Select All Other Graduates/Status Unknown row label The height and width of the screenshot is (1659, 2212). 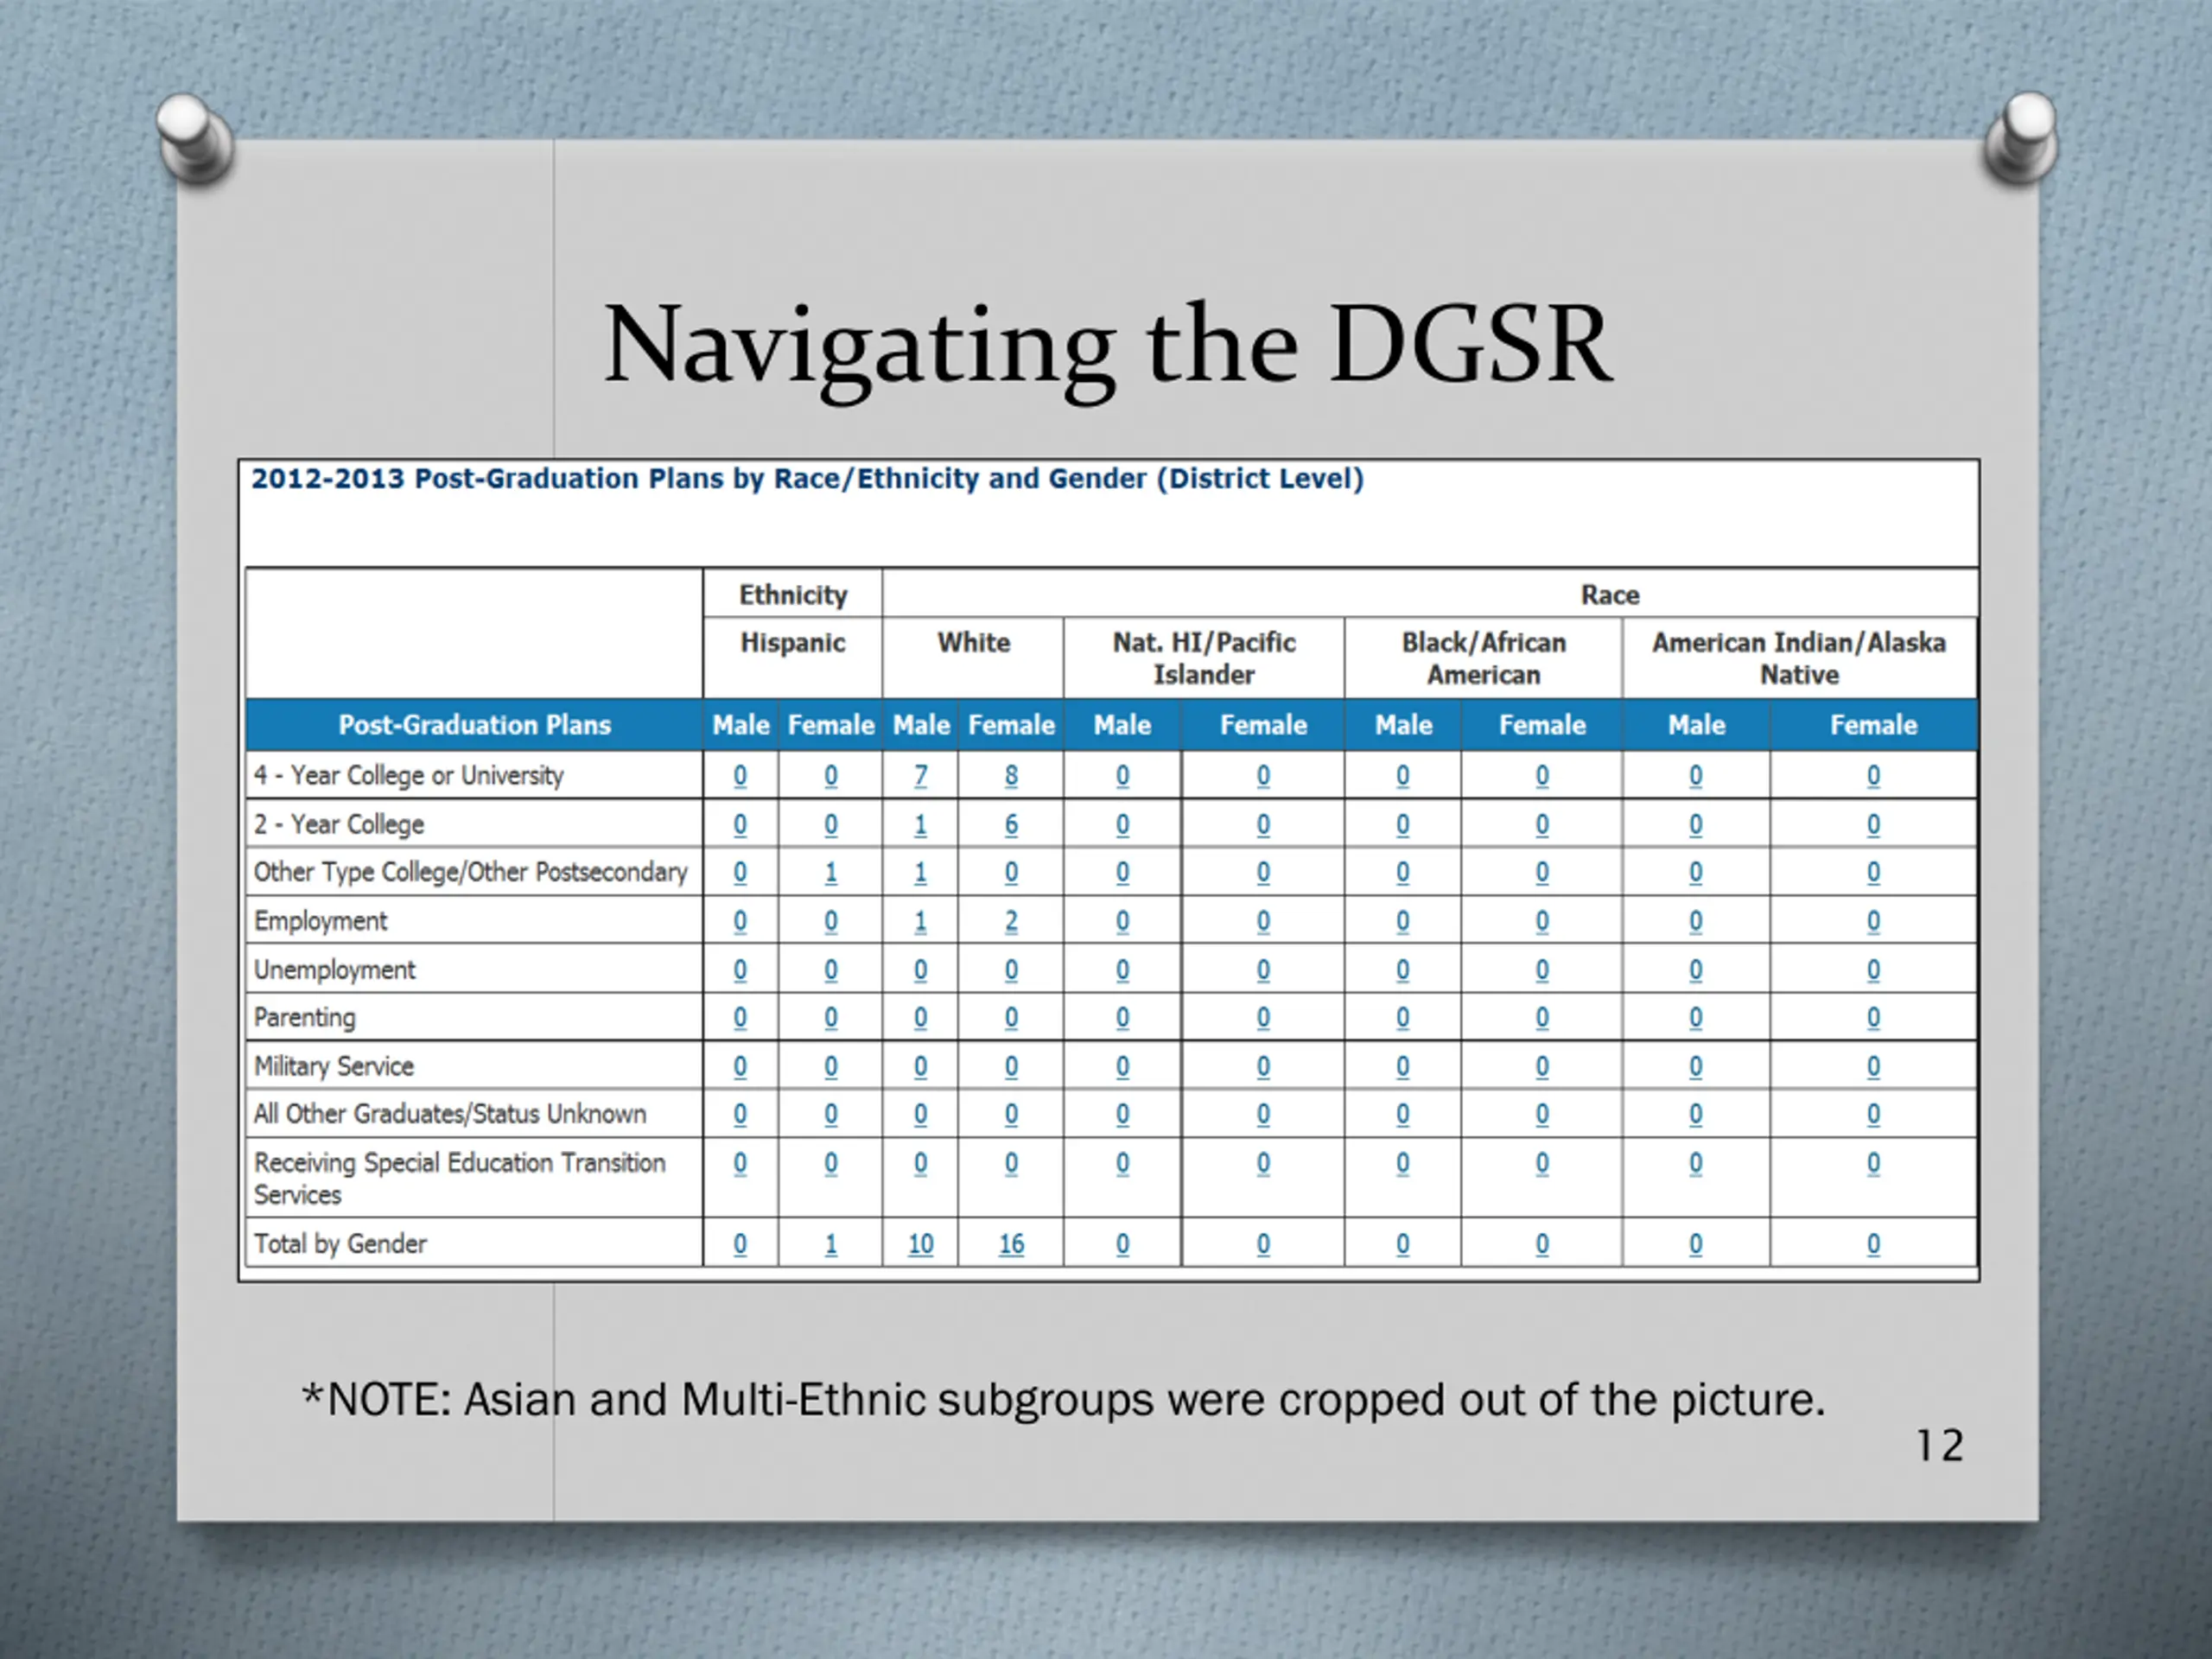(450, 1114)
